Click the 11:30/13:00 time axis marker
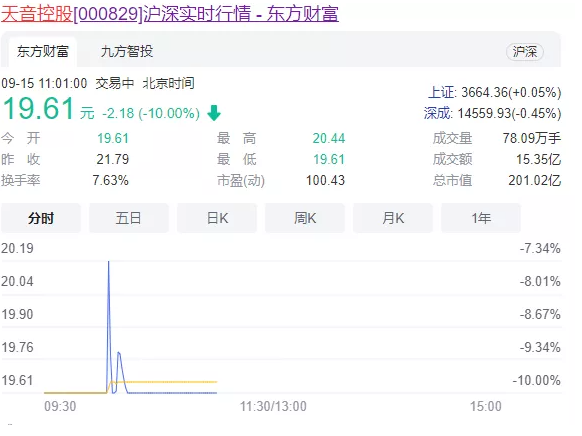This screenshot has height=436, width=582. pos(273,406)
